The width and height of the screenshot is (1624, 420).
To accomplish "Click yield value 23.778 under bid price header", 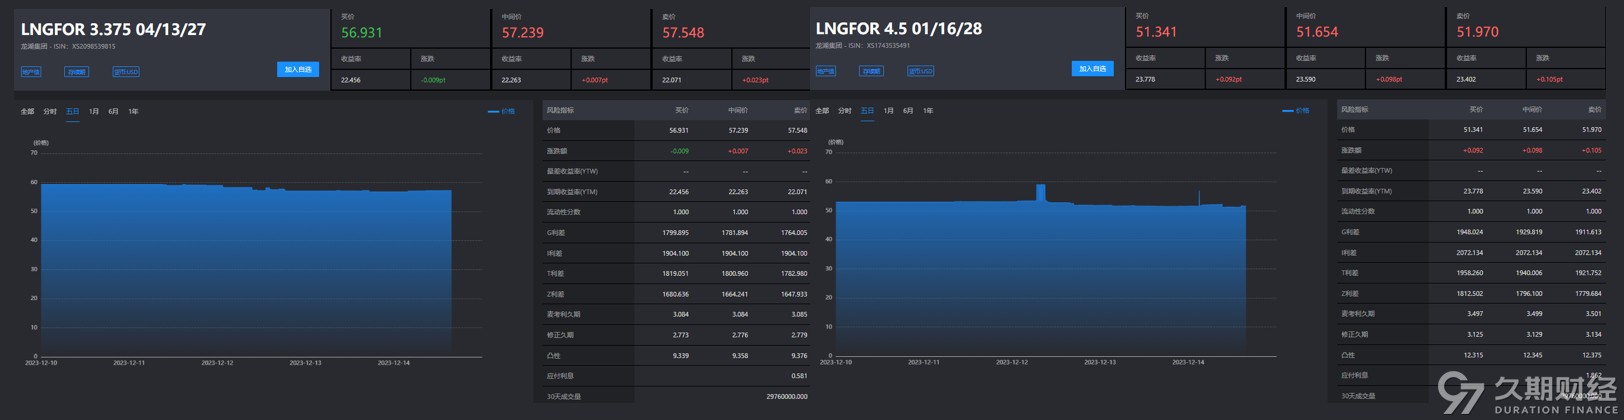I will coord(1145,79).
